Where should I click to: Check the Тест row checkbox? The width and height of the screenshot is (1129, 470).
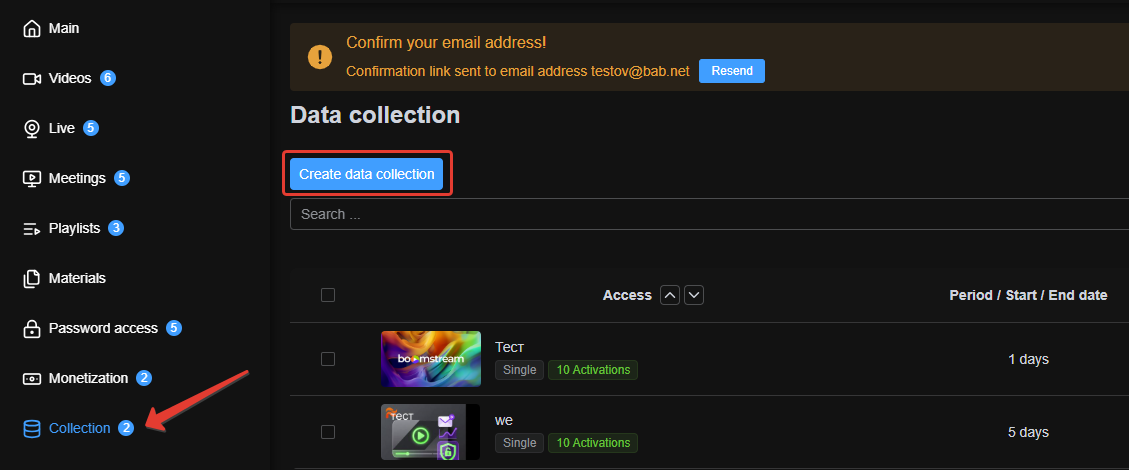[x=328, y=359]
